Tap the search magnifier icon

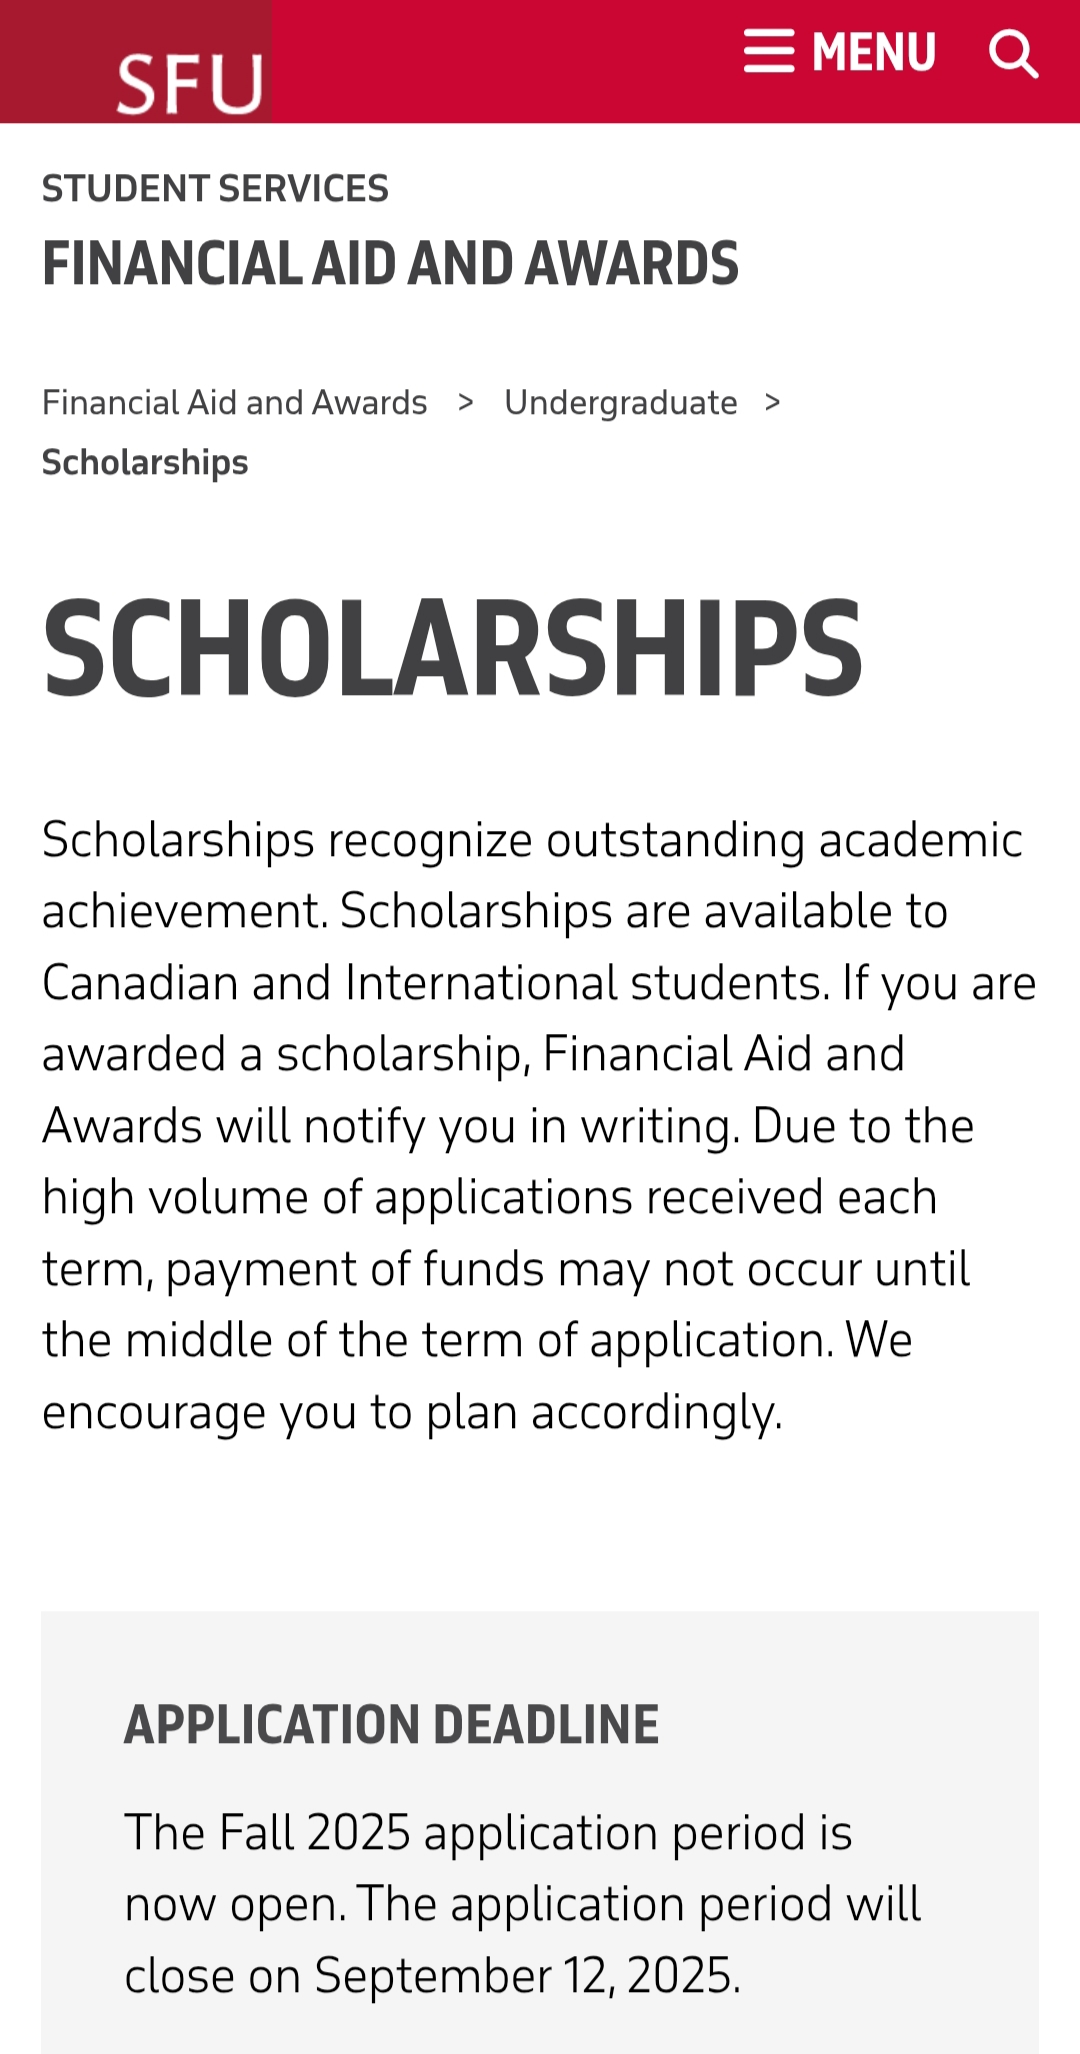1013,53
